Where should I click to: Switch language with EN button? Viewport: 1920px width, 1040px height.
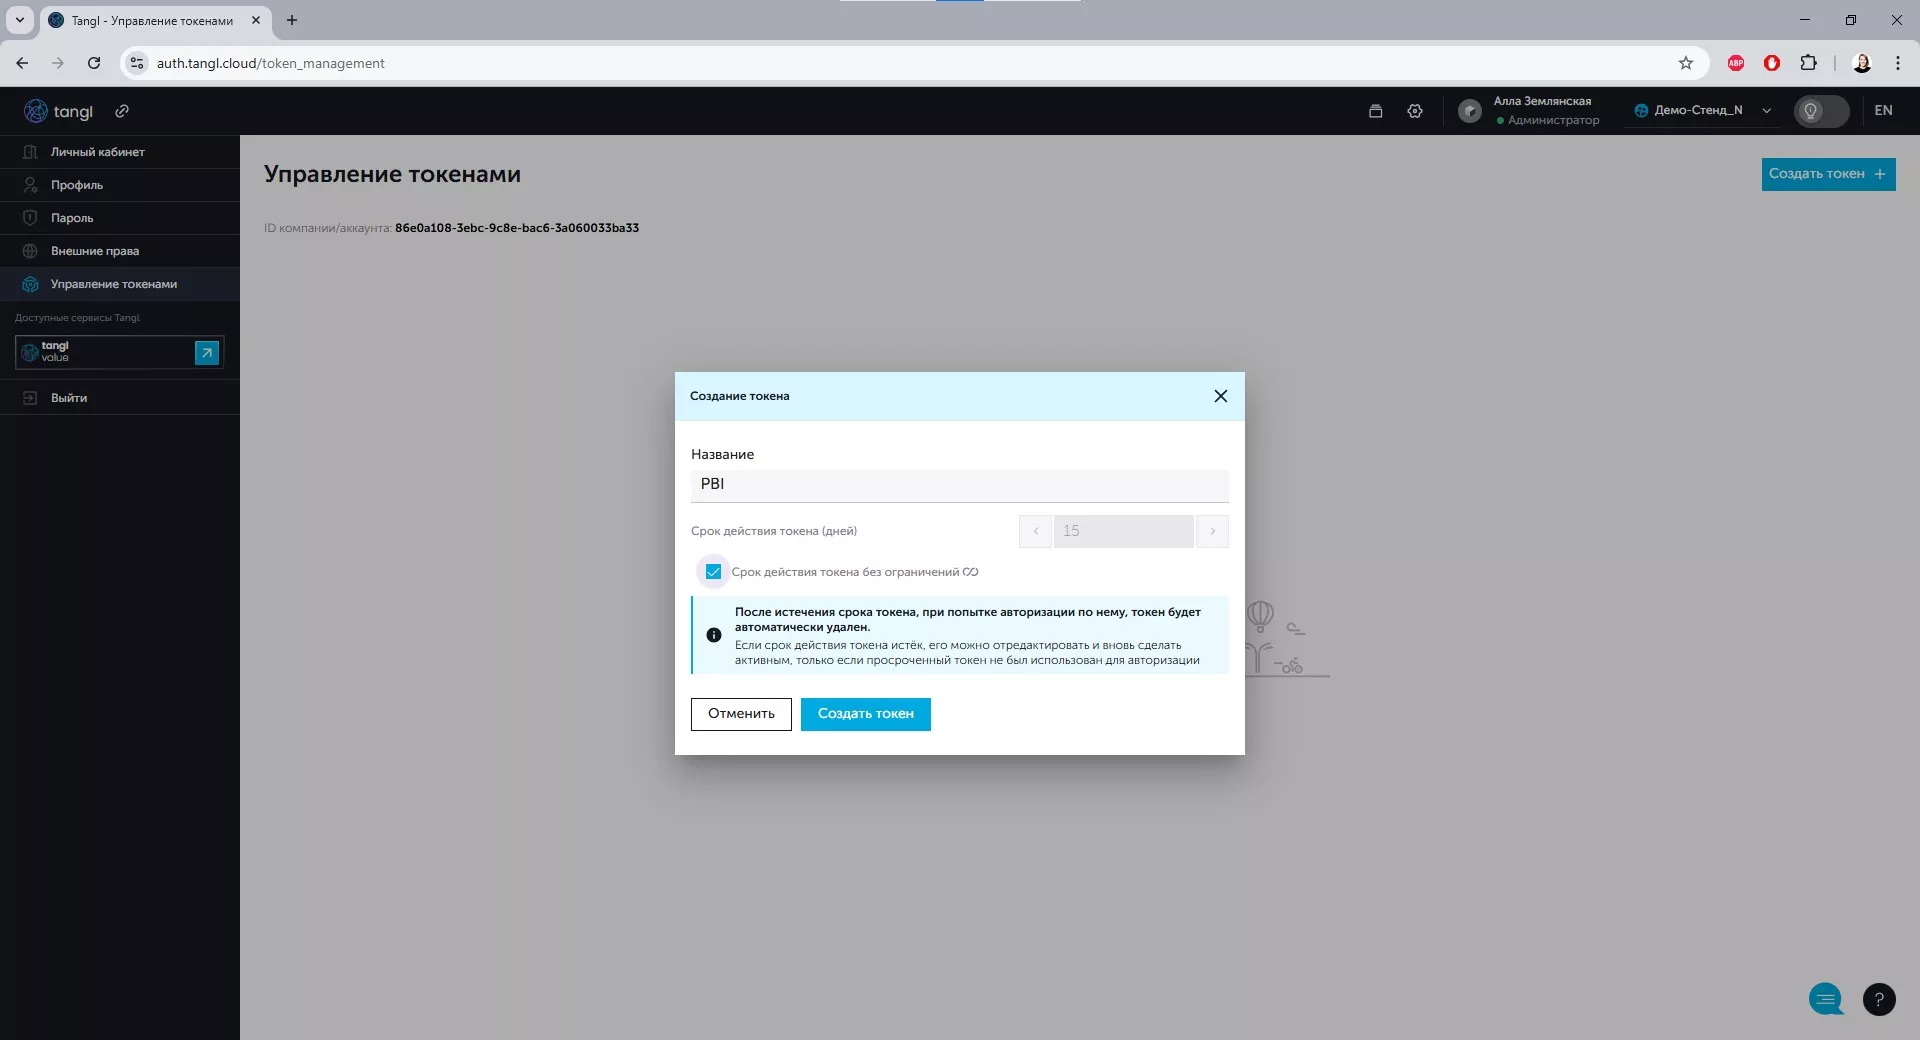coord(1883,111)
